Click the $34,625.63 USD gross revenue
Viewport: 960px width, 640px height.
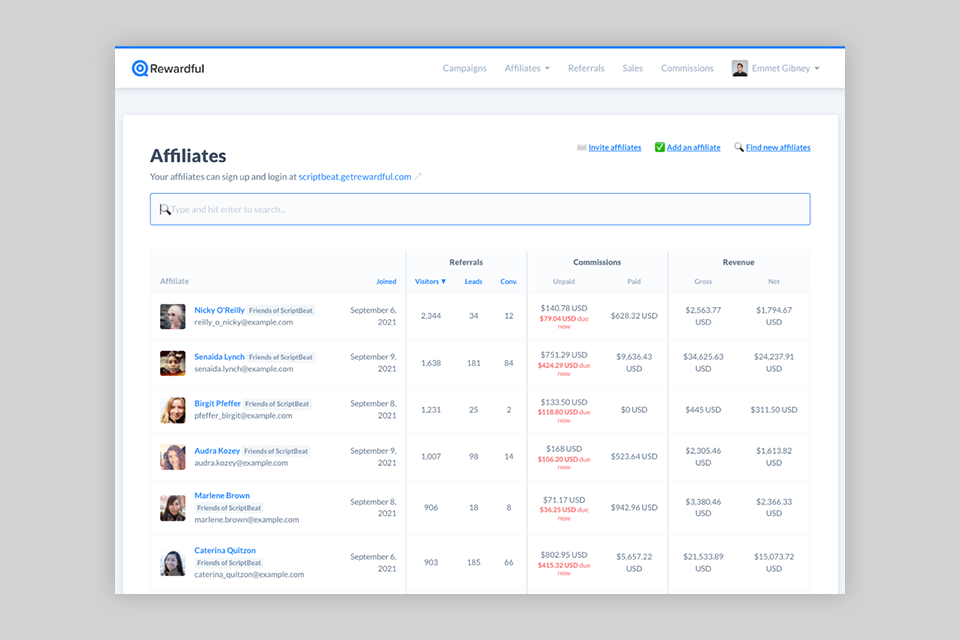click(703, 363)
